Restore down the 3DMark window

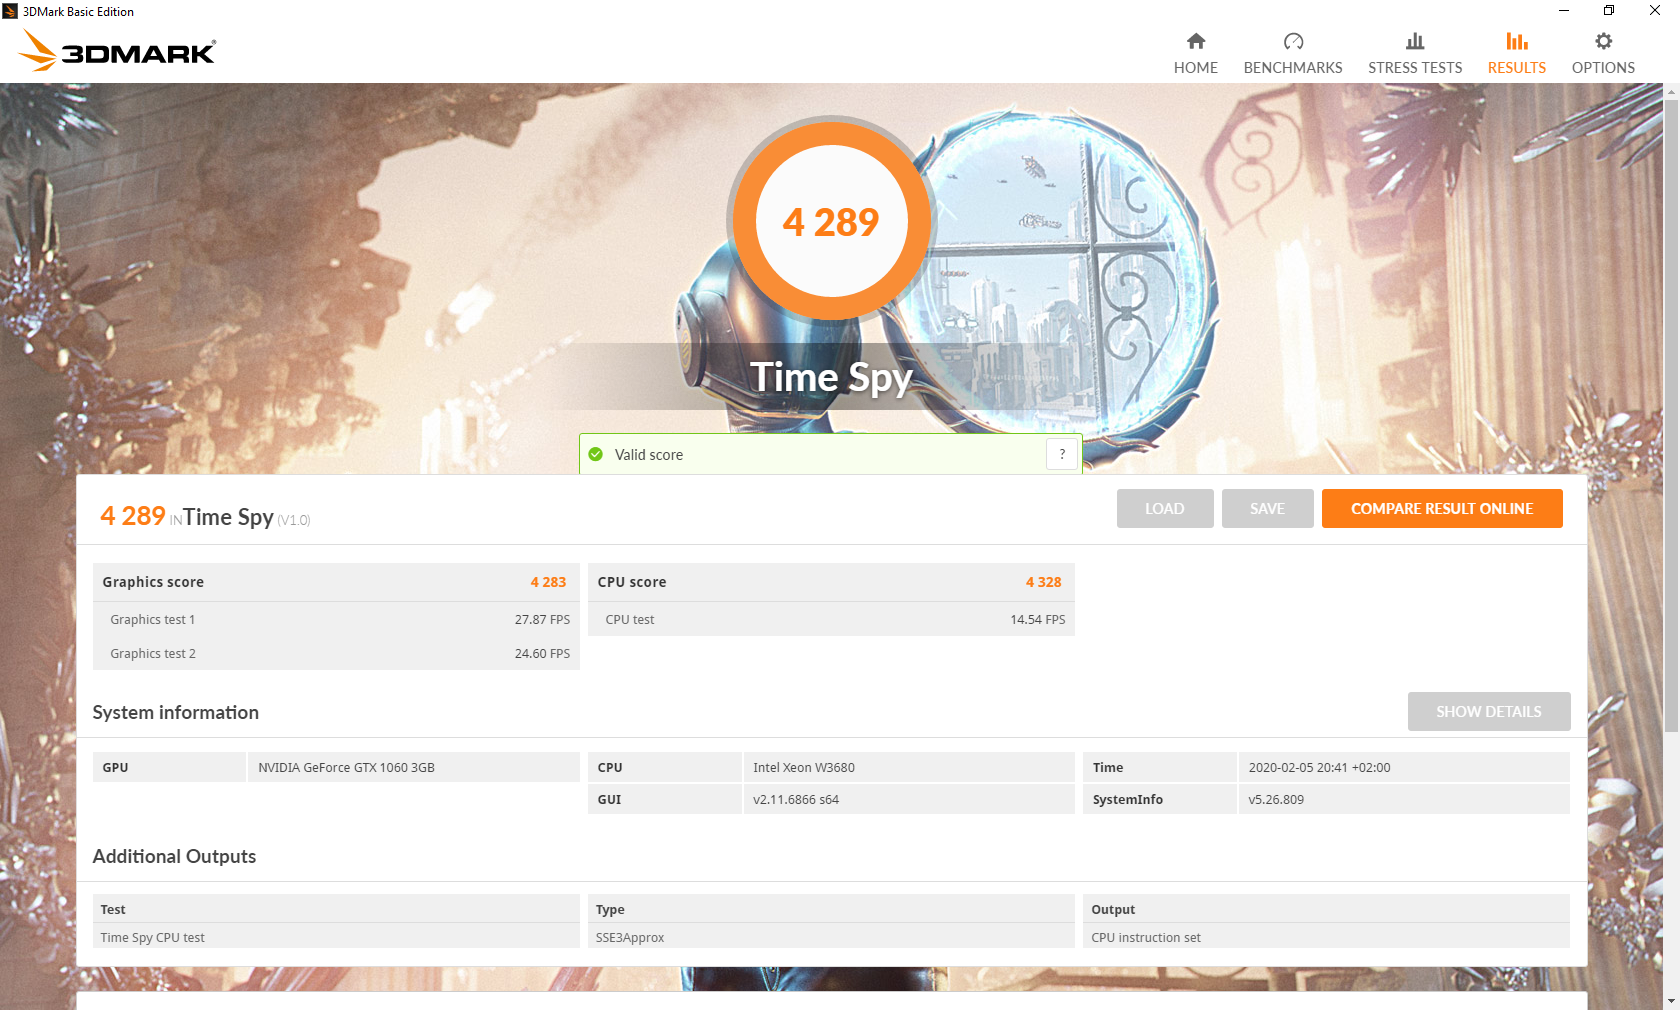[x=1609, y=11]
